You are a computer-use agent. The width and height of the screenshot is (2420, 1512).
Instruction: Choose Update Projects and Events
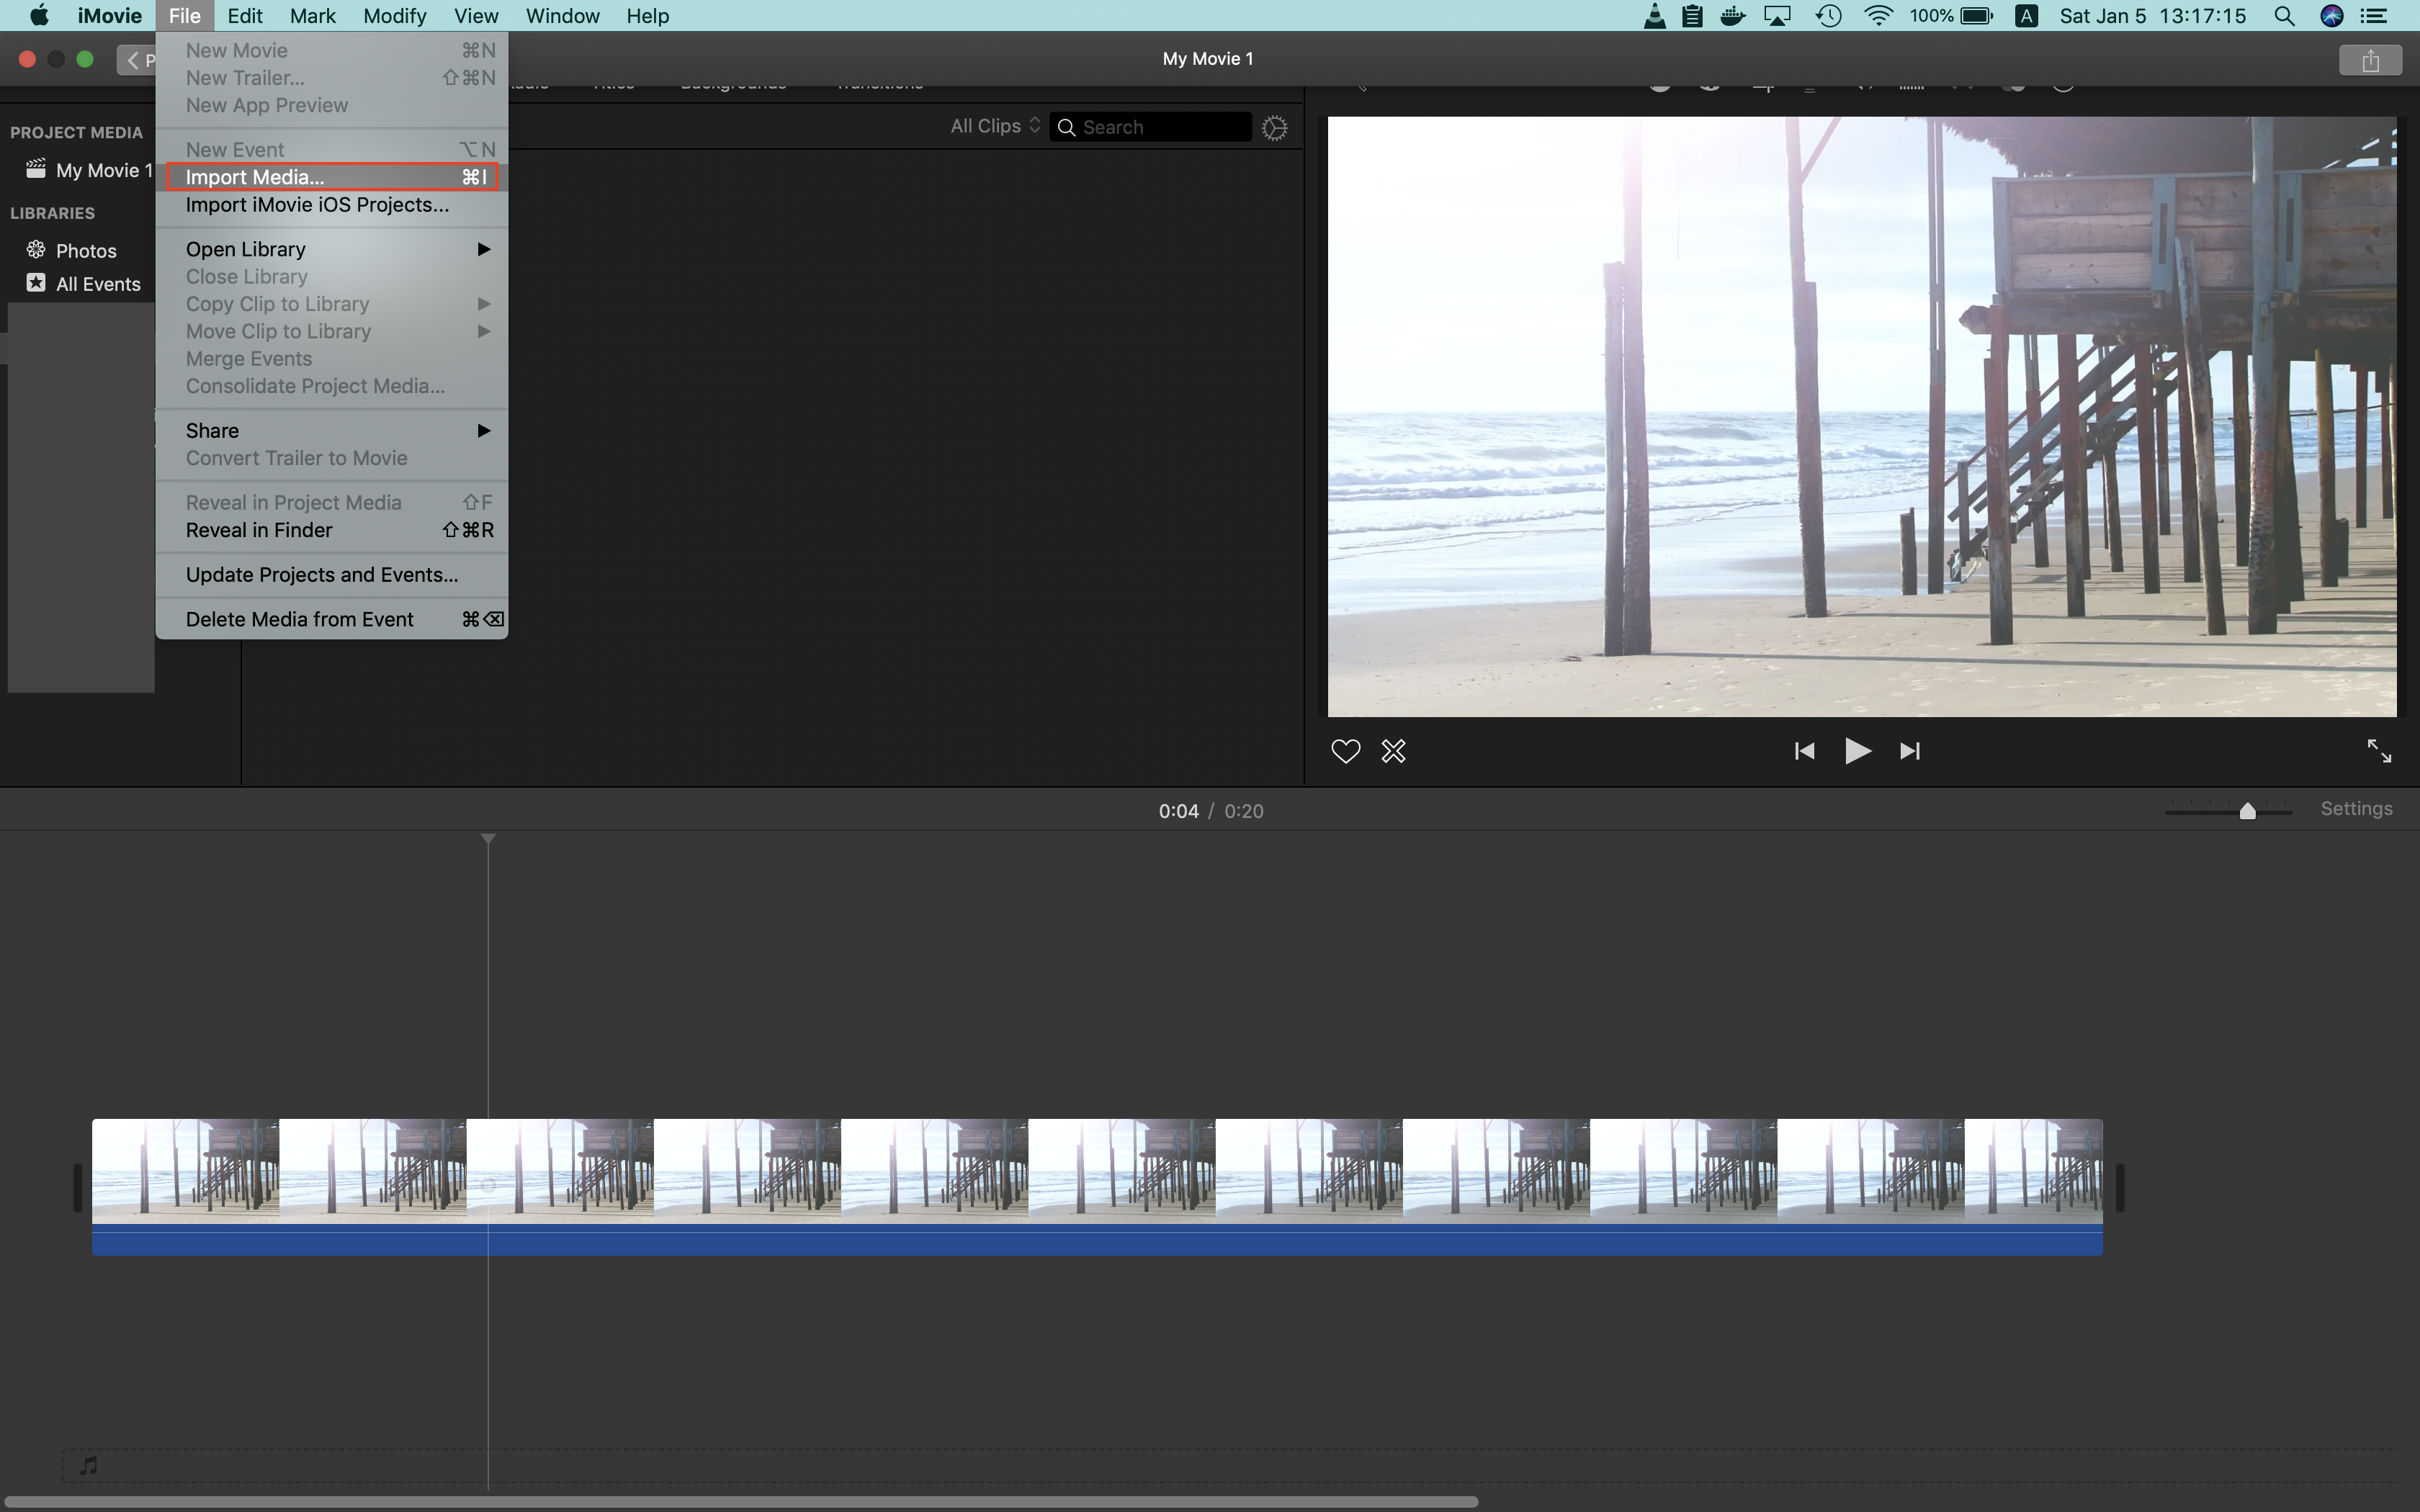pos(332,575)
